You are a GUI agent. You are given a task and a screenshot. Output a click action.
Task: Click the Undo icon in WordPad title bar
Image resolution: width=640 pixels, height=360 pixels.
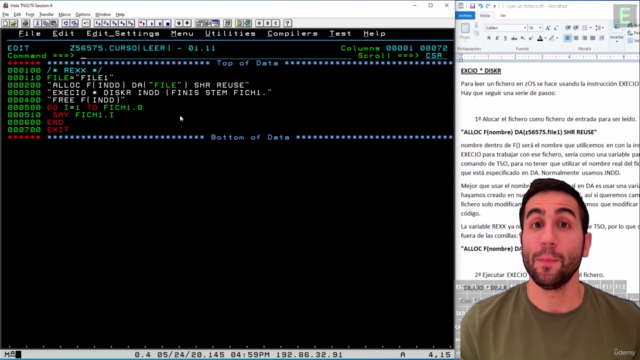[480, 6]
